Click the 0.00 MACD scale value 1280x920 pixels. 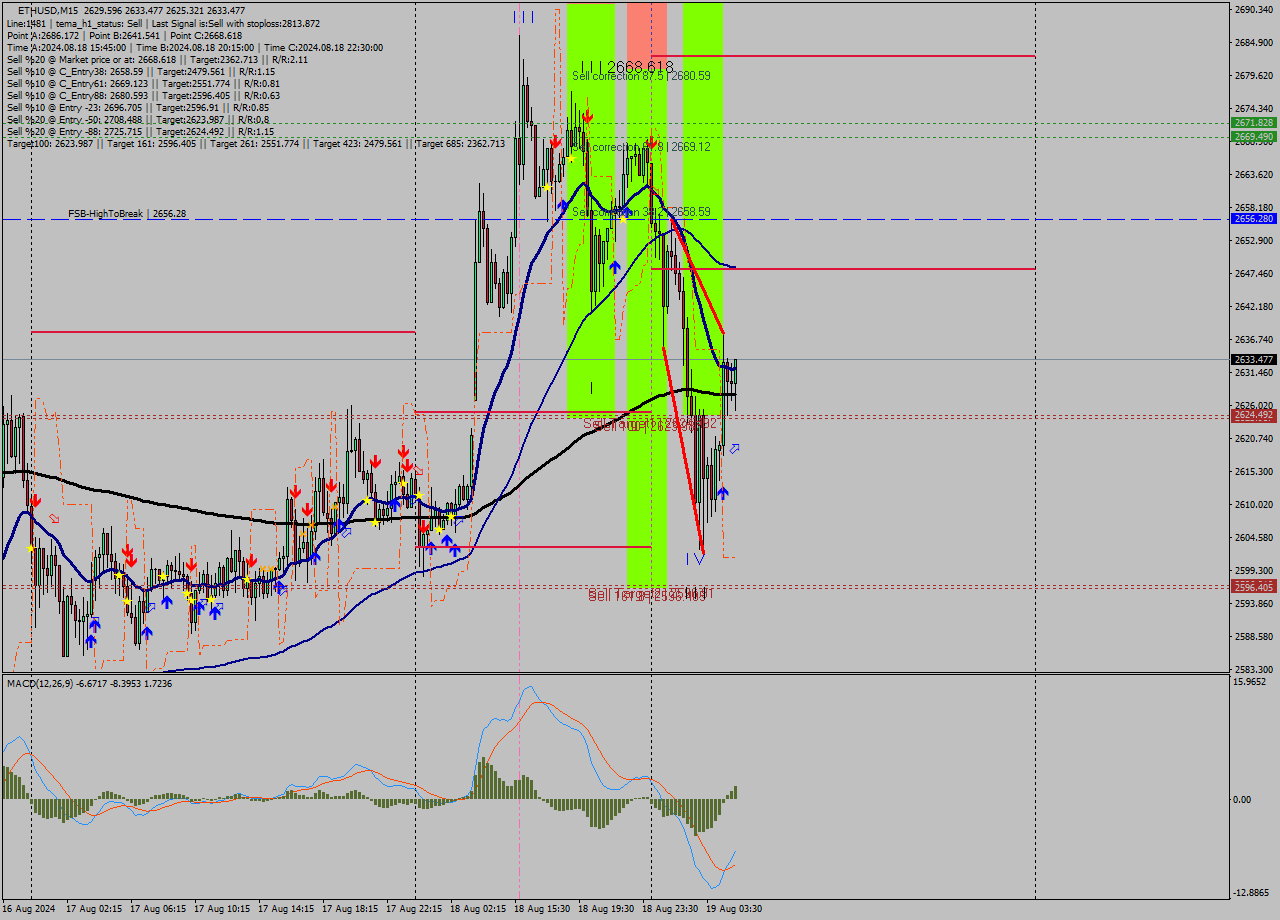pos(1244,799)
